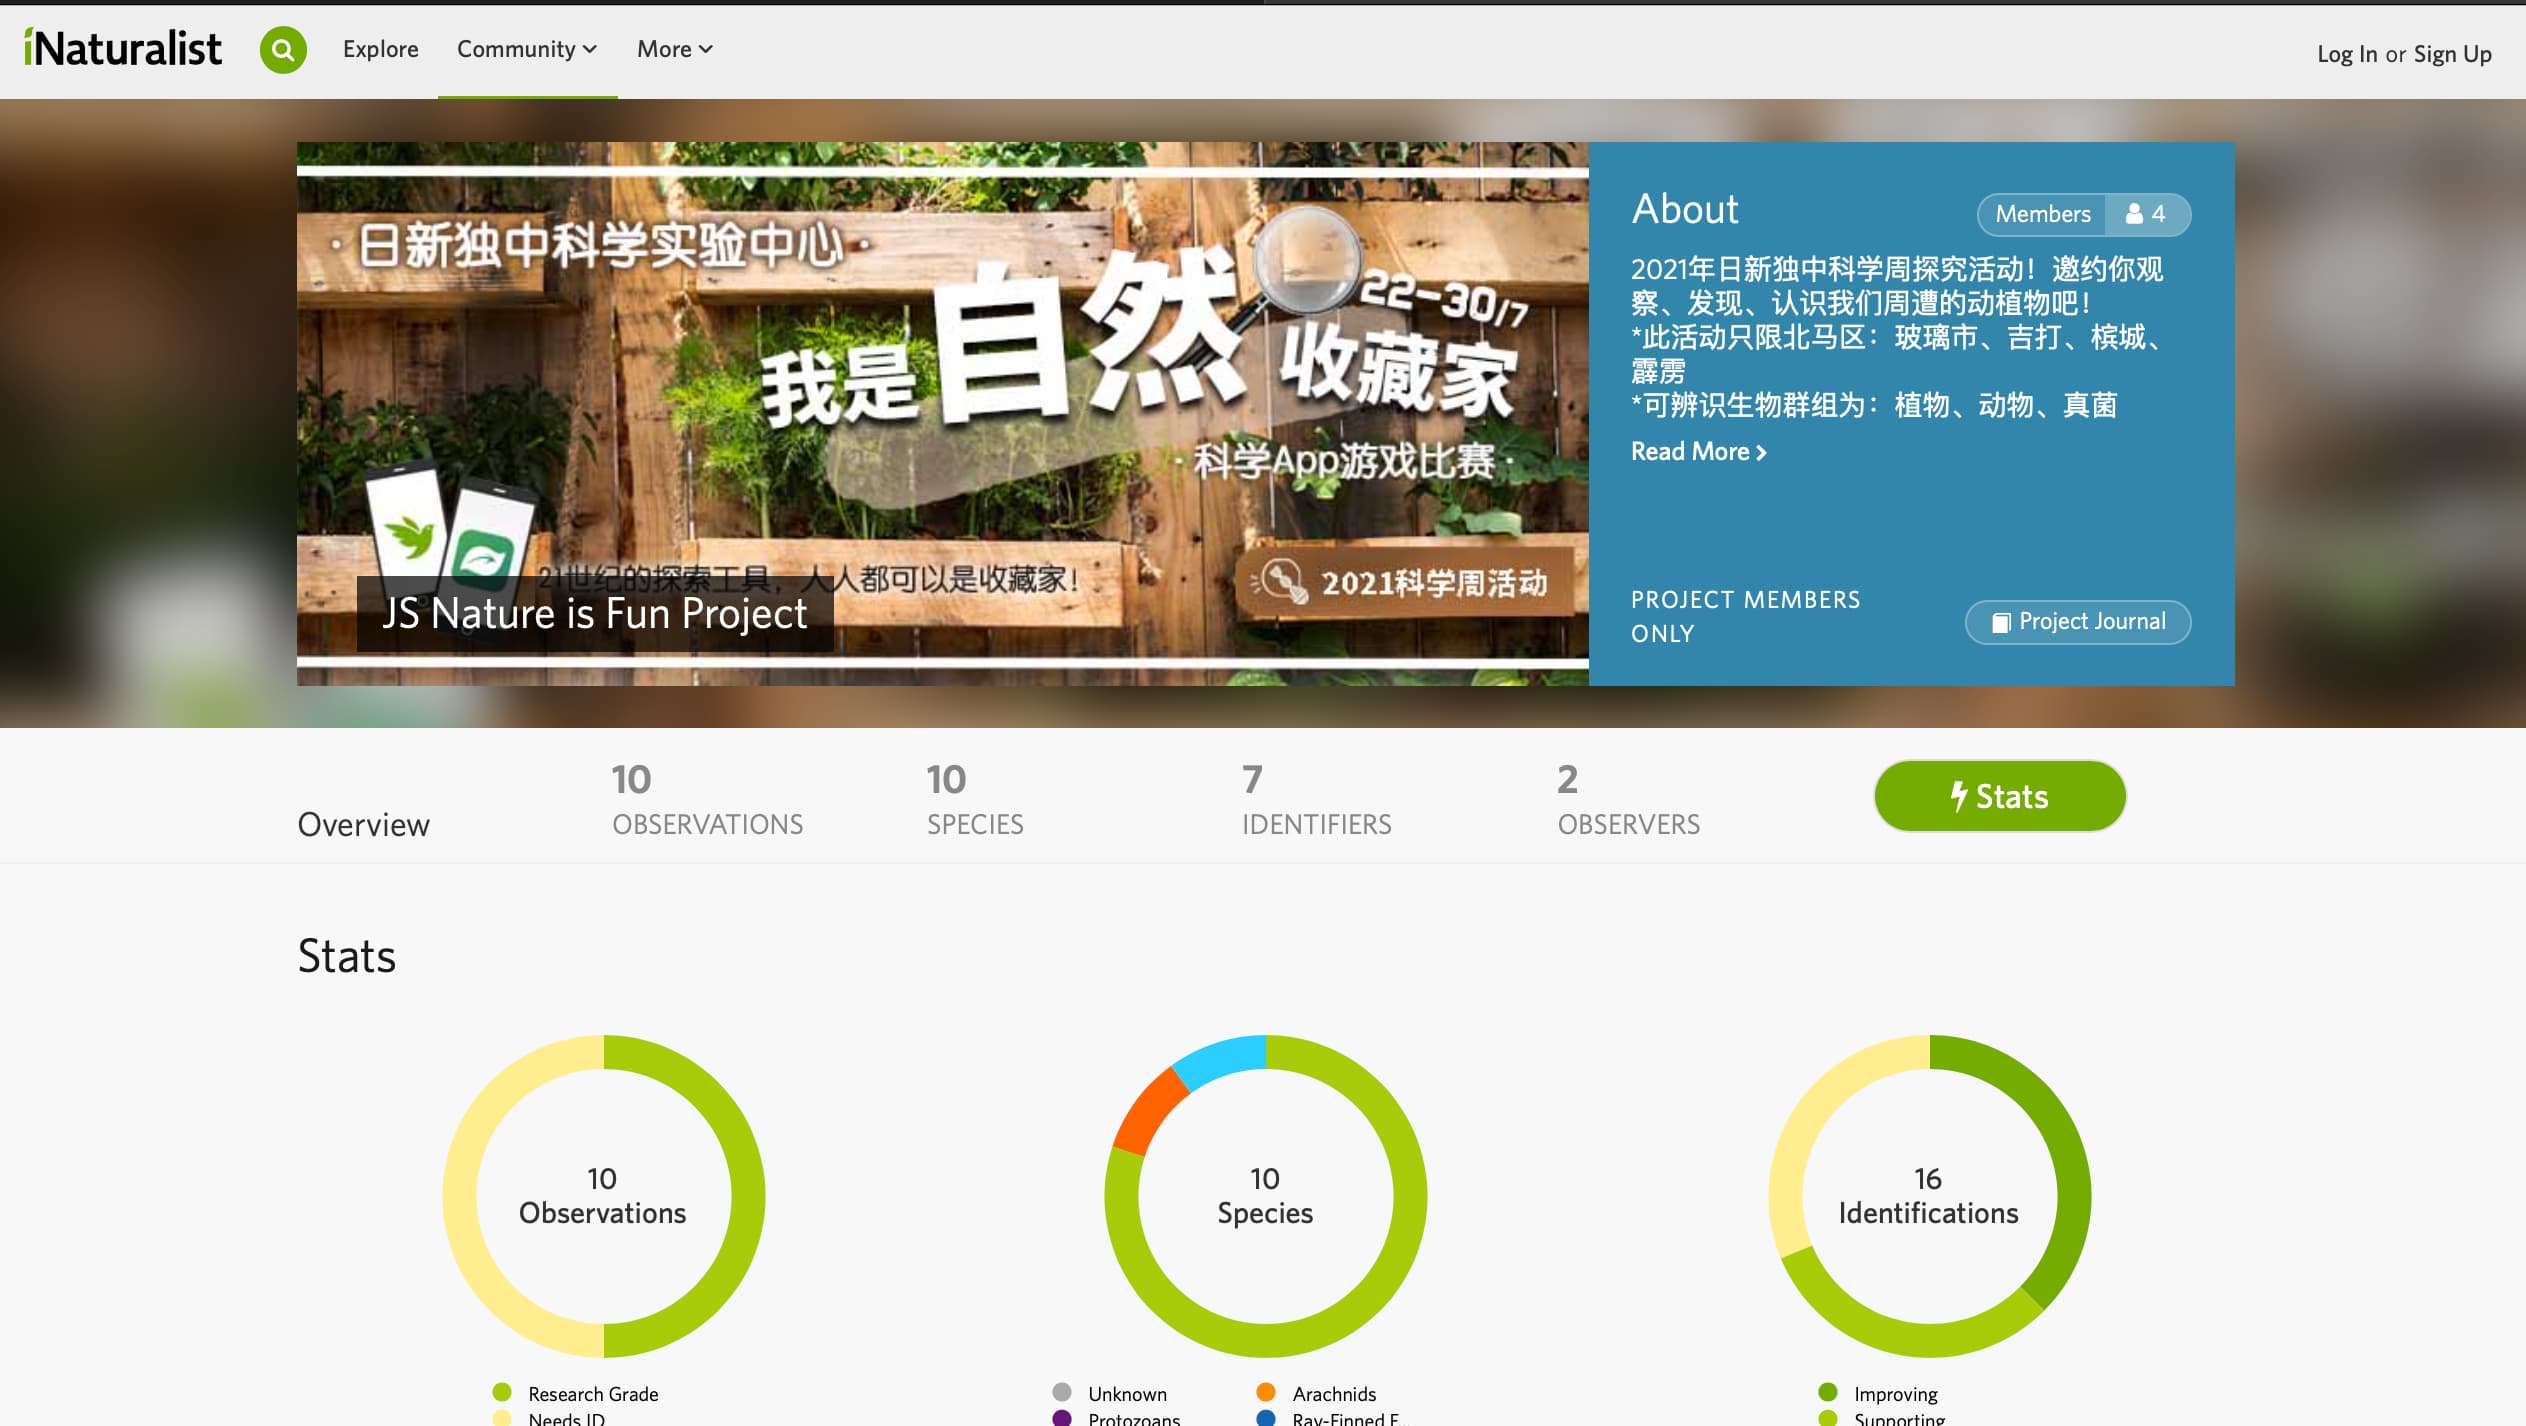Screen dimensions: 2526x1426
Task: Click the Read More link in About section
Action: coord(1693,452)
